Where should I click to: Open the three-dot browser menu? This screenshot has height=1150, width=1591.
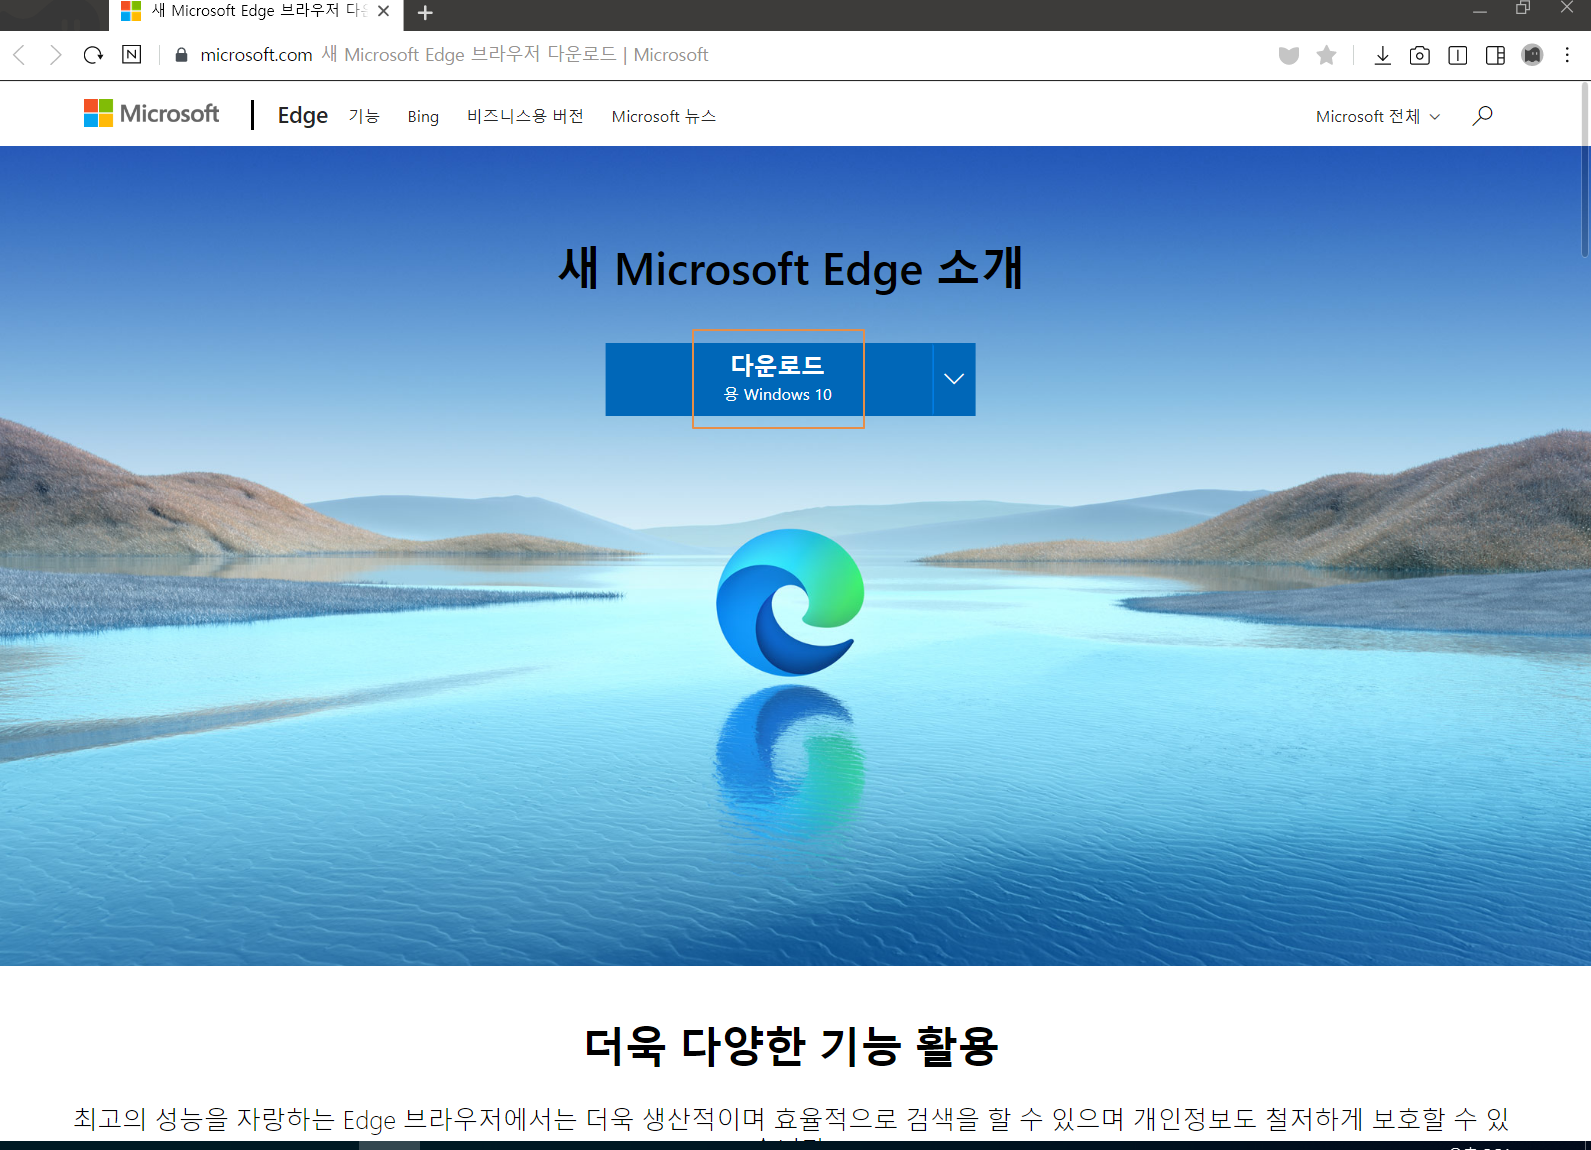point(1567,55)
